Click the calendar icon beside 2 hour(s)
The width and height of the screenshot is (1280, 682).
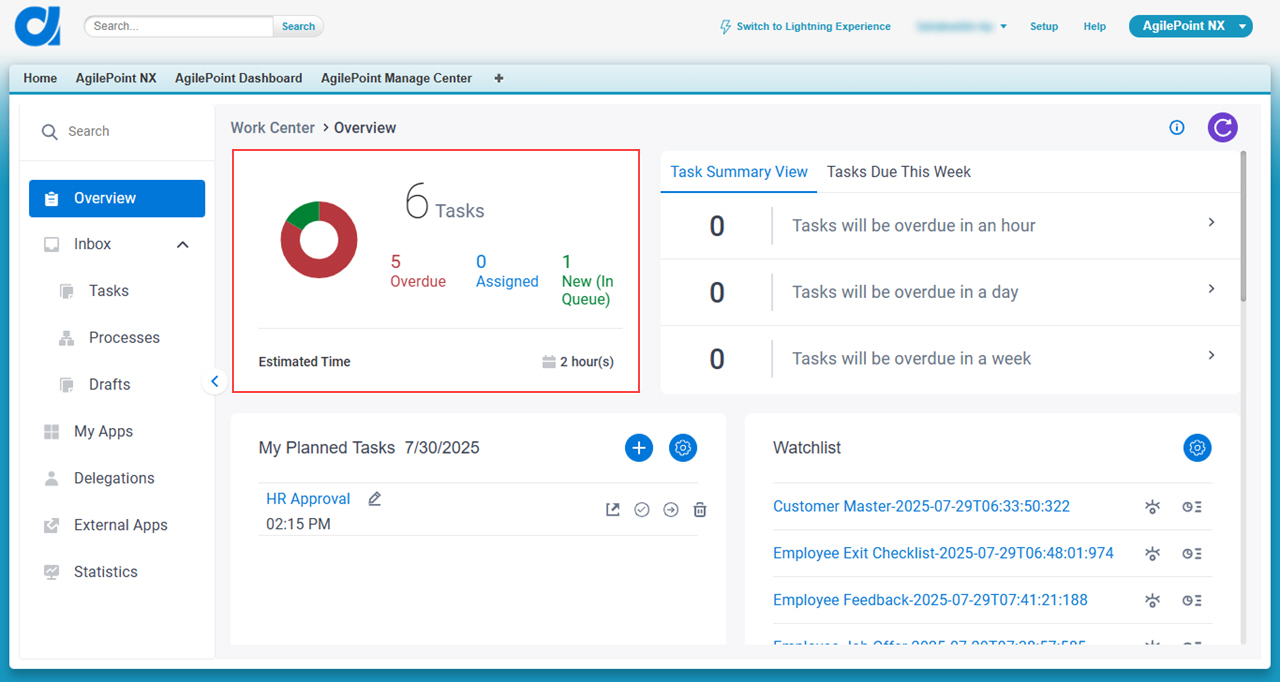click(x=548, y=362)
